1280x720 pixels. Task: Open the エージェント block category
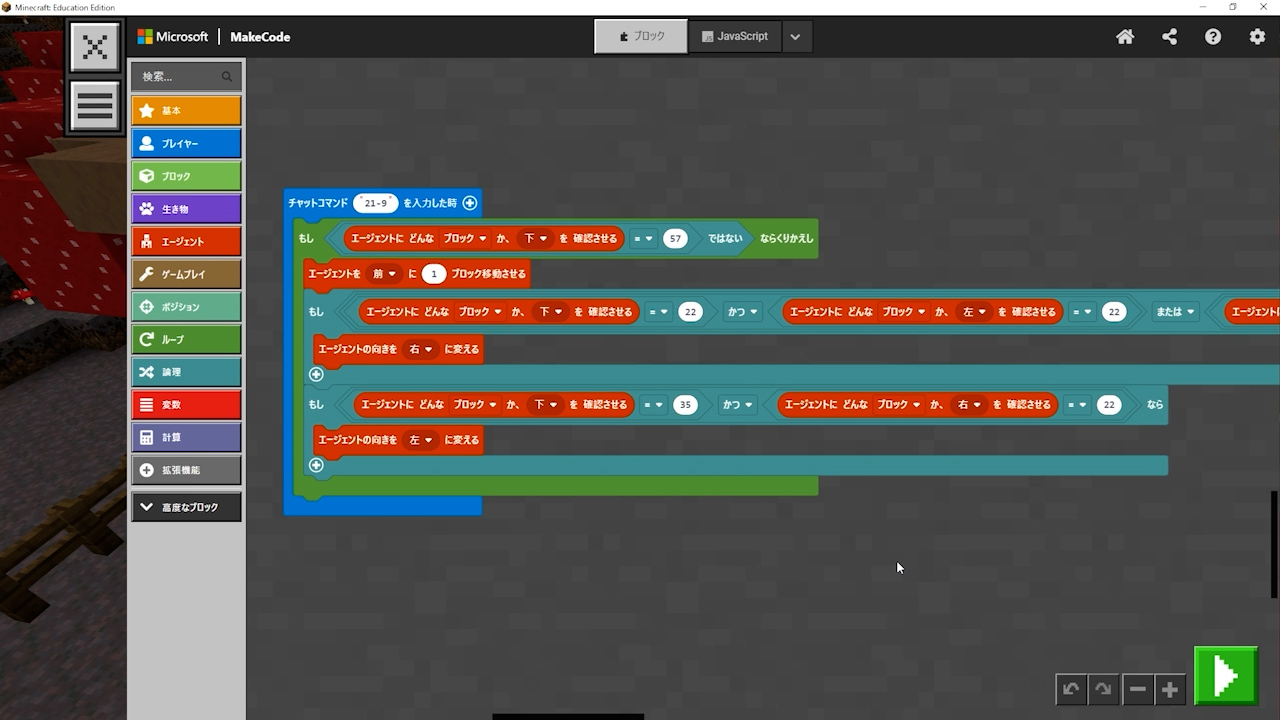(x=186, y=241)
